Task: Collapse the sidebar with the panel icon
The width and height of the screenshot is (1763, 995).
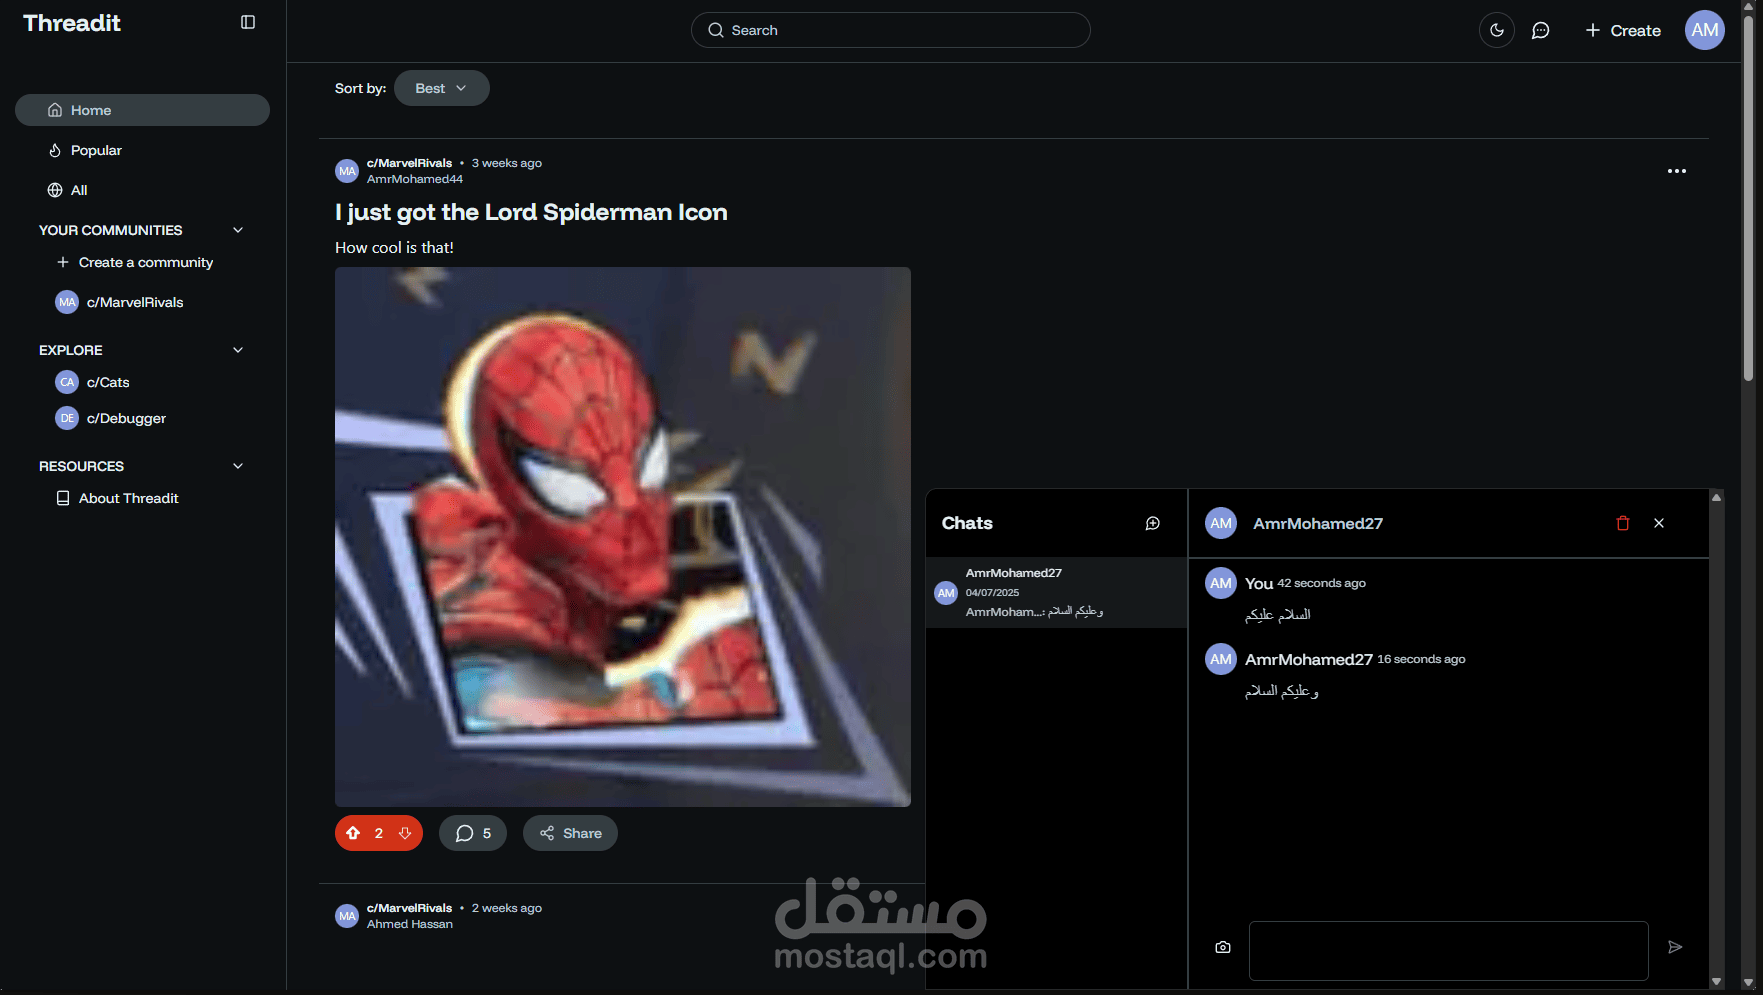Action: tap(248, 22)
